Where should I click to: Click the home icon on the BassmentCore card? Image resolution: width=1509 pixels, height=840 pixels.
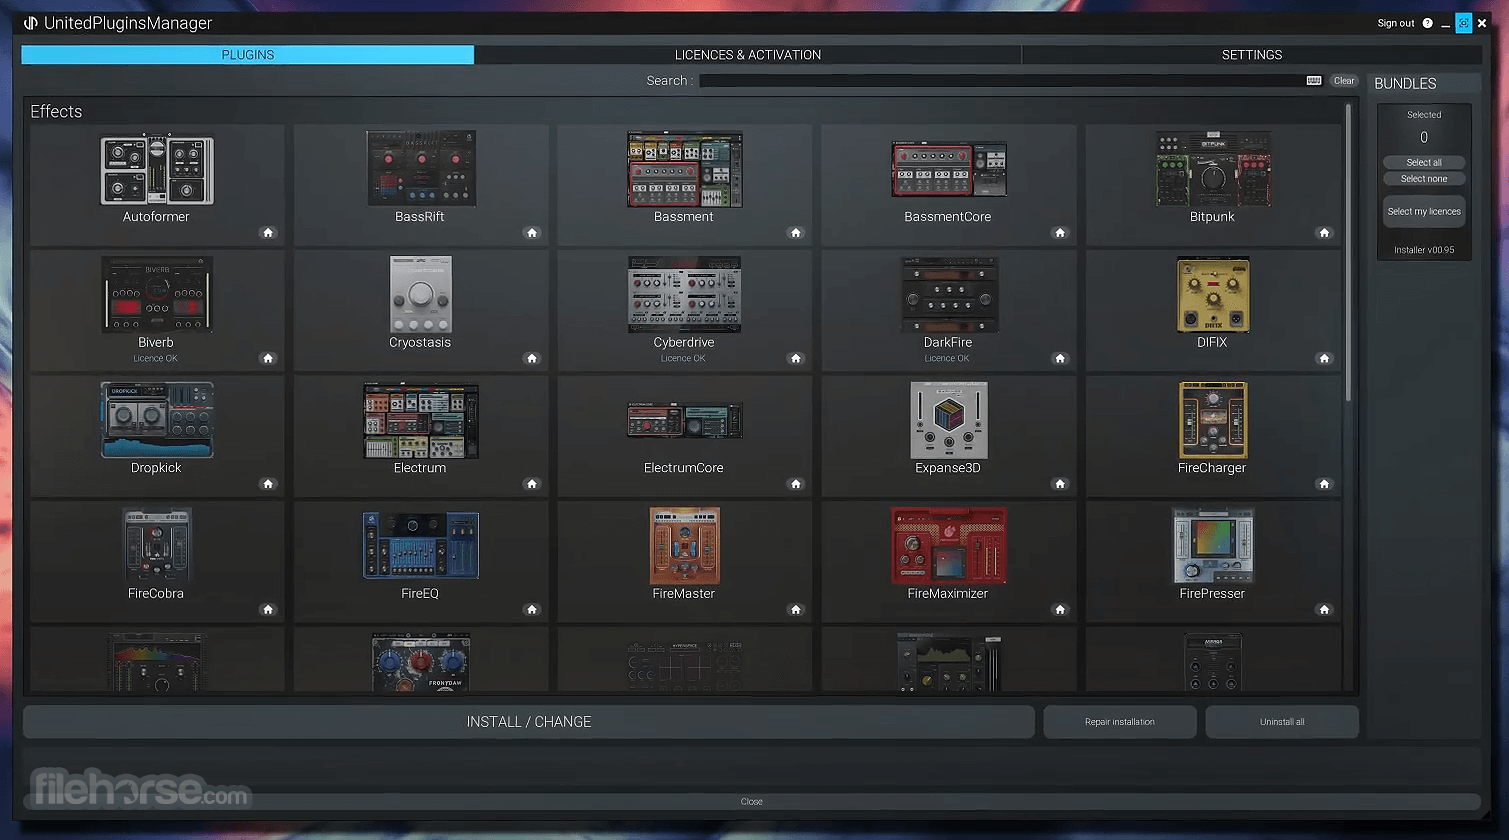[1060, 233]
